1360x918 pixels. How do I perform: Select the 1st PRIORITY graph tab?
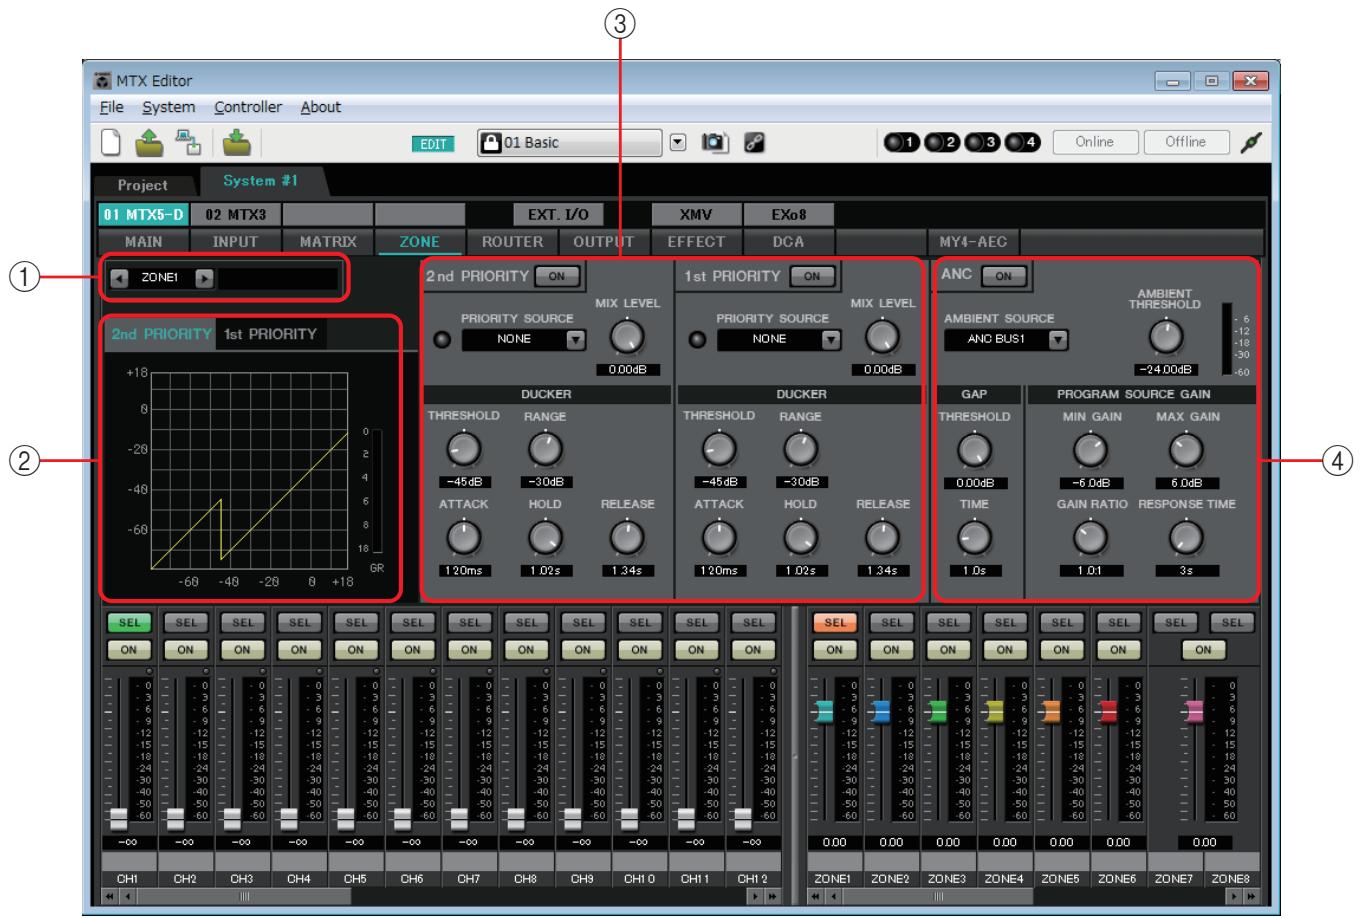point(270,334)
